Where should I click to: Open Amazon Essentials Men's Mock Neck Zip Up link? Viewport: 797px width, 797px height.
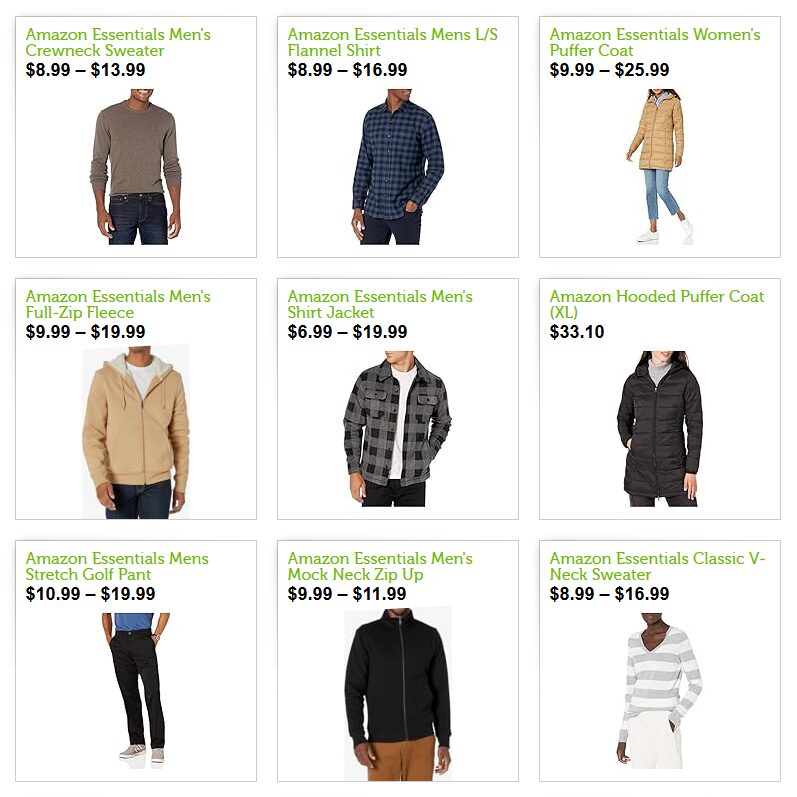(380, 566)
